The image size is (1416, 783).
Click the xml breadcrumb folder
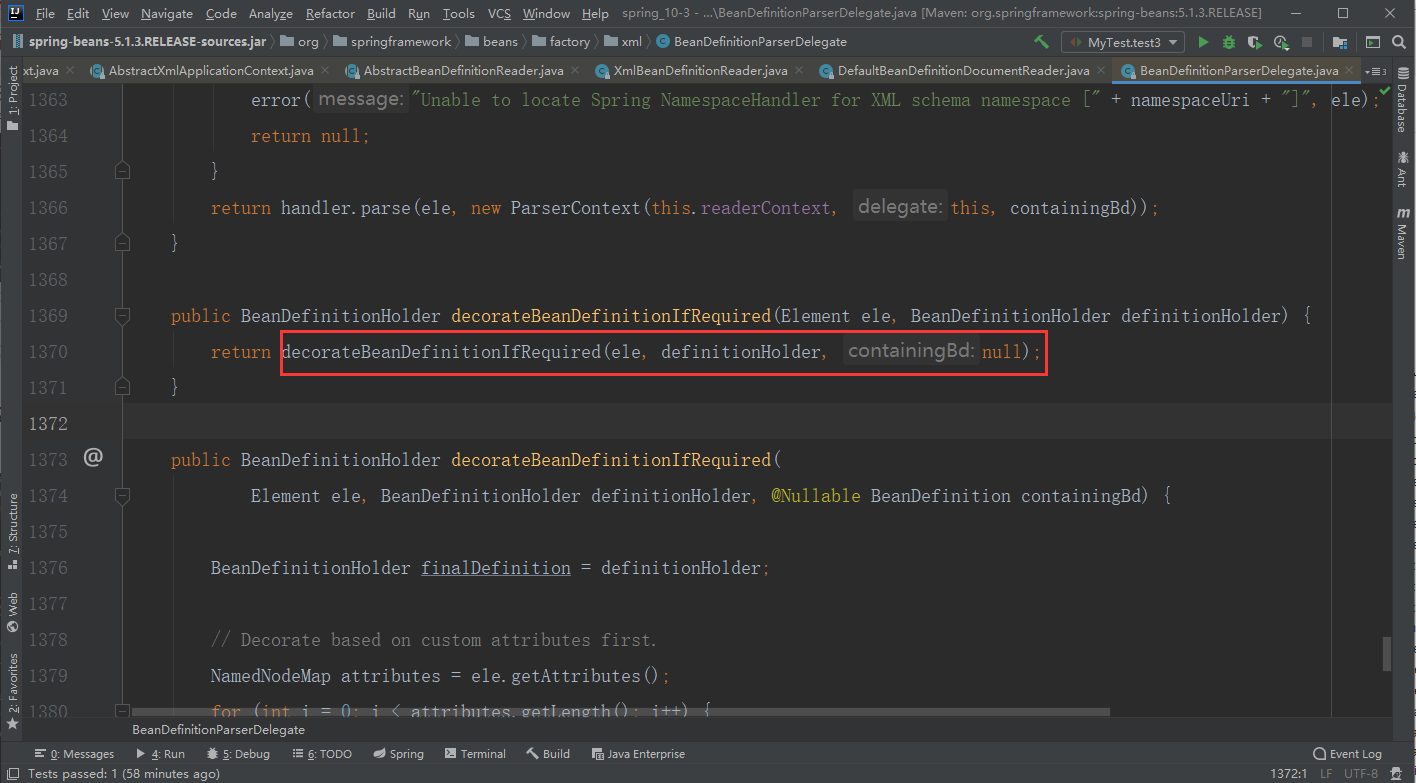point(623,42)
